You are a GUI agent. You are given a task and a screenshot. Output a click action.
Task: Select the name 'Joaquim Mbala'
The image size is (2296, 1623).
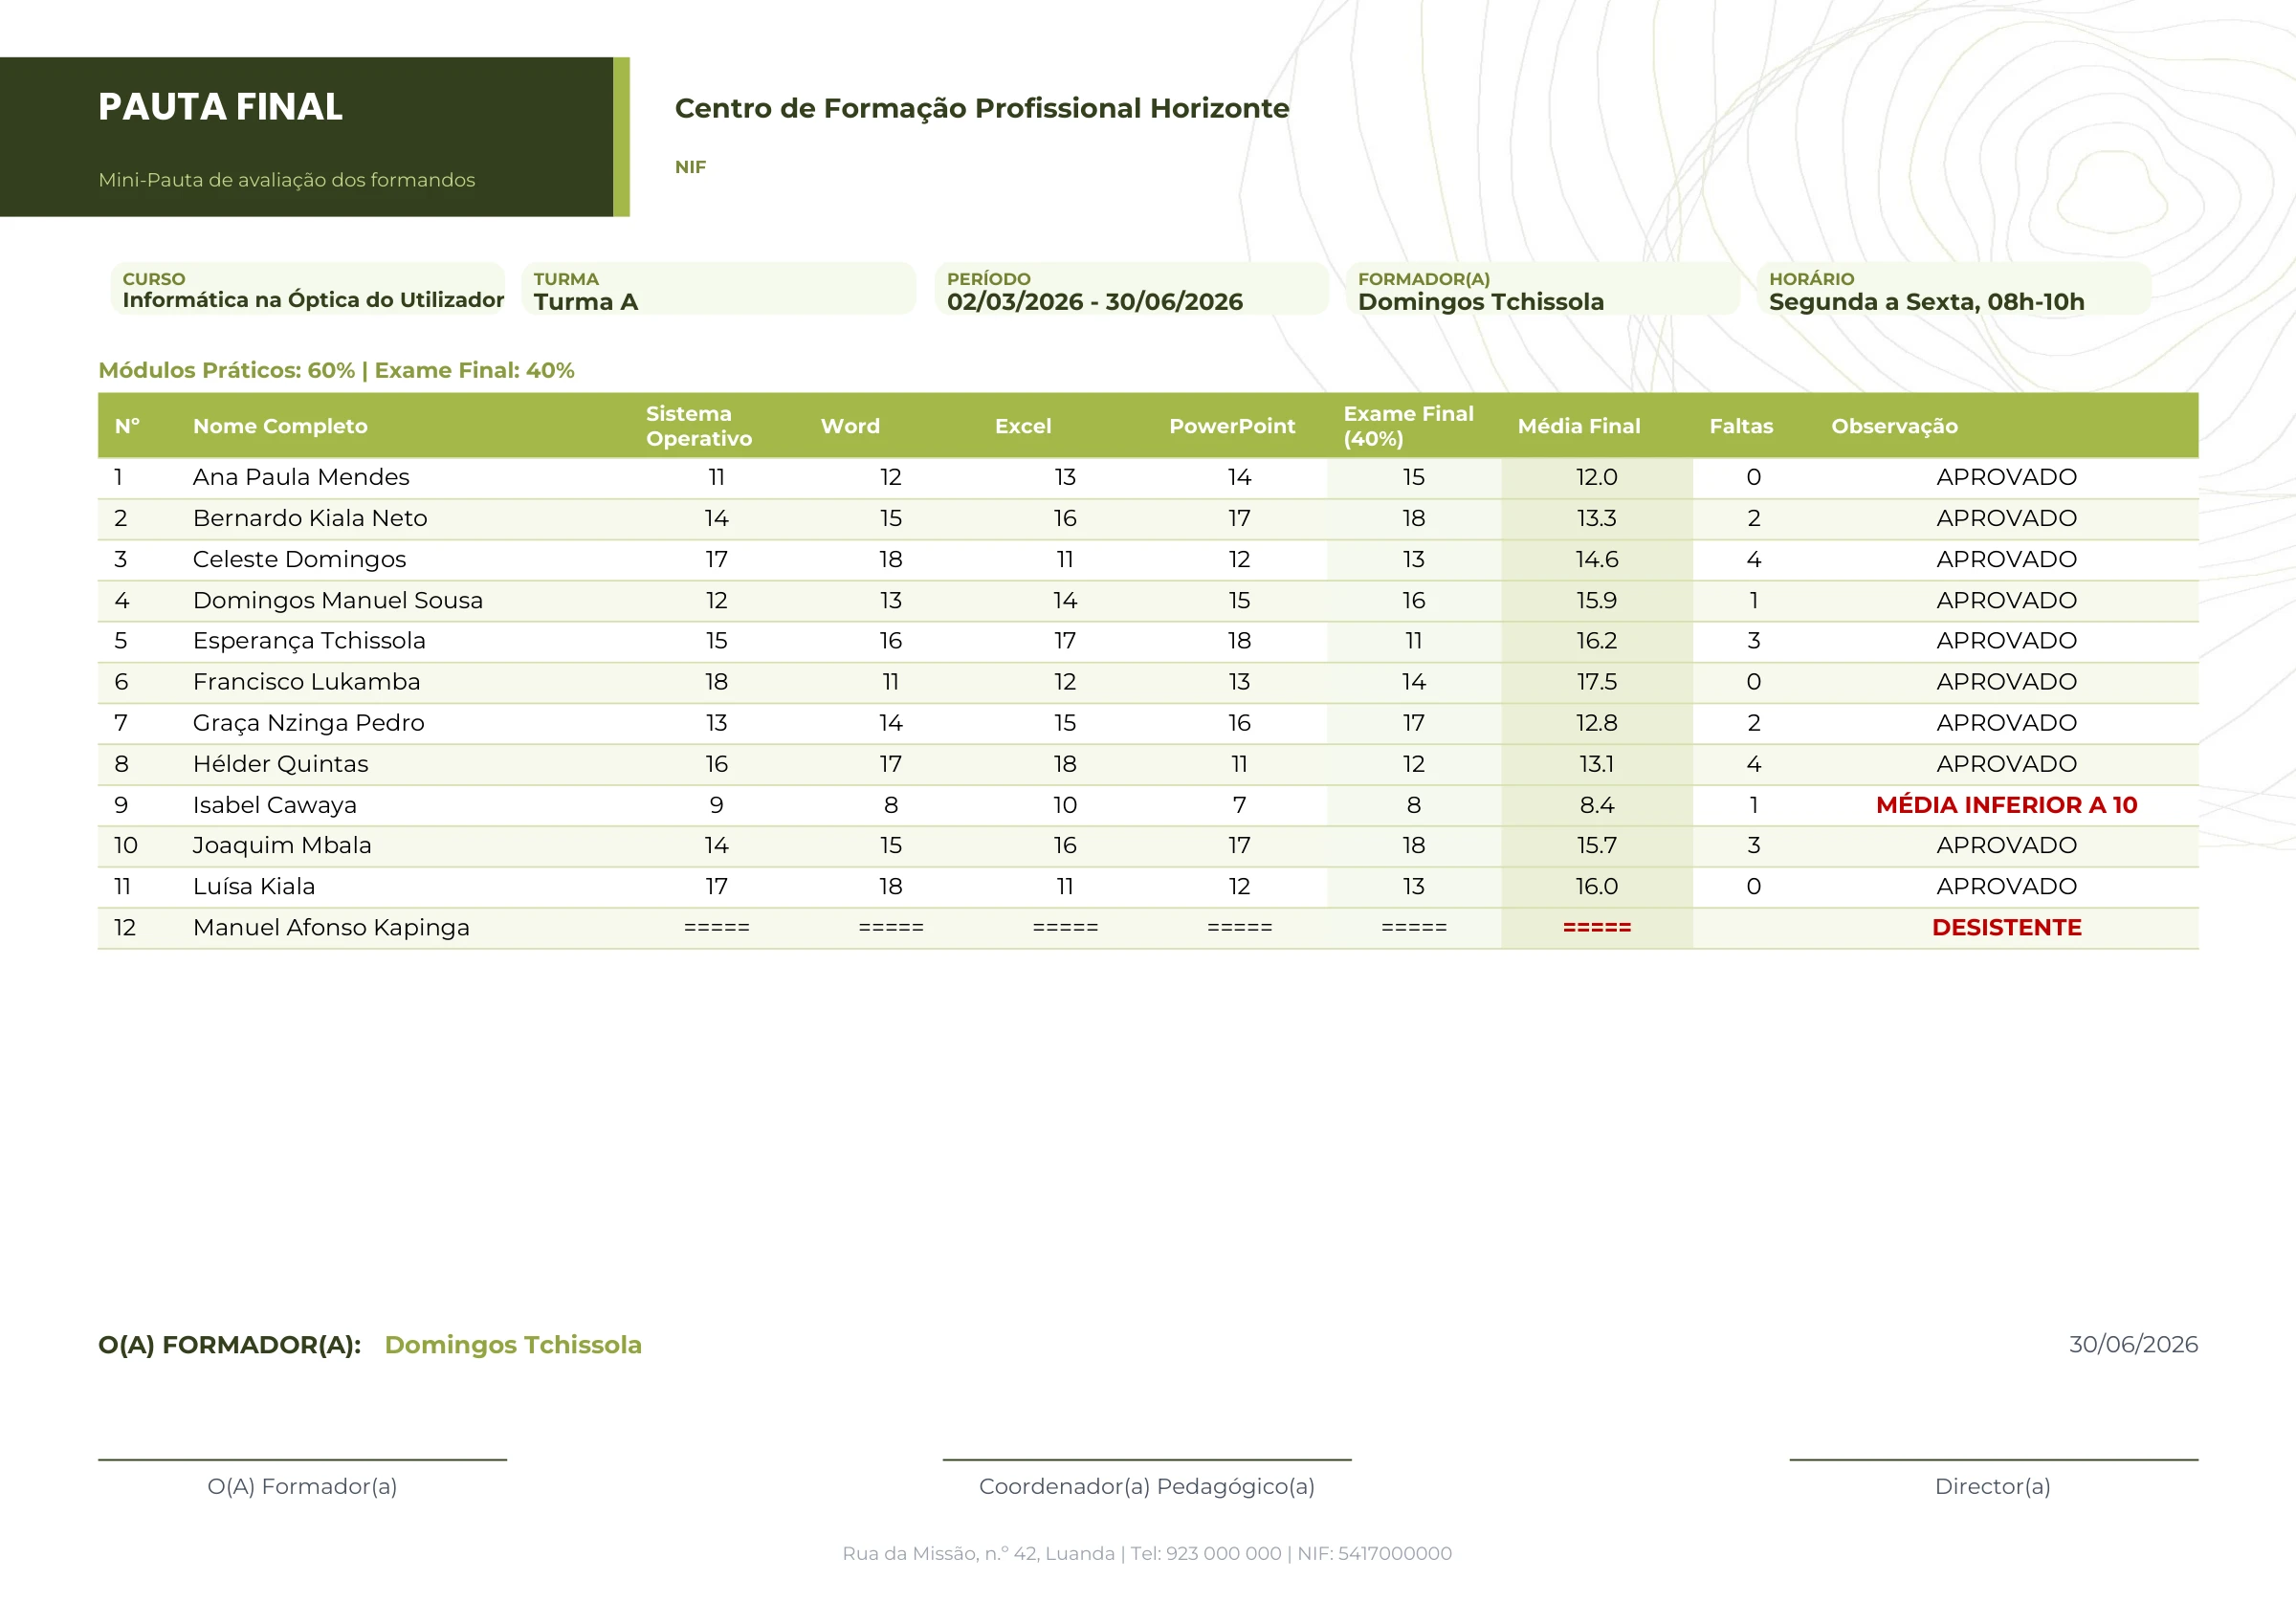click(282, 846)
